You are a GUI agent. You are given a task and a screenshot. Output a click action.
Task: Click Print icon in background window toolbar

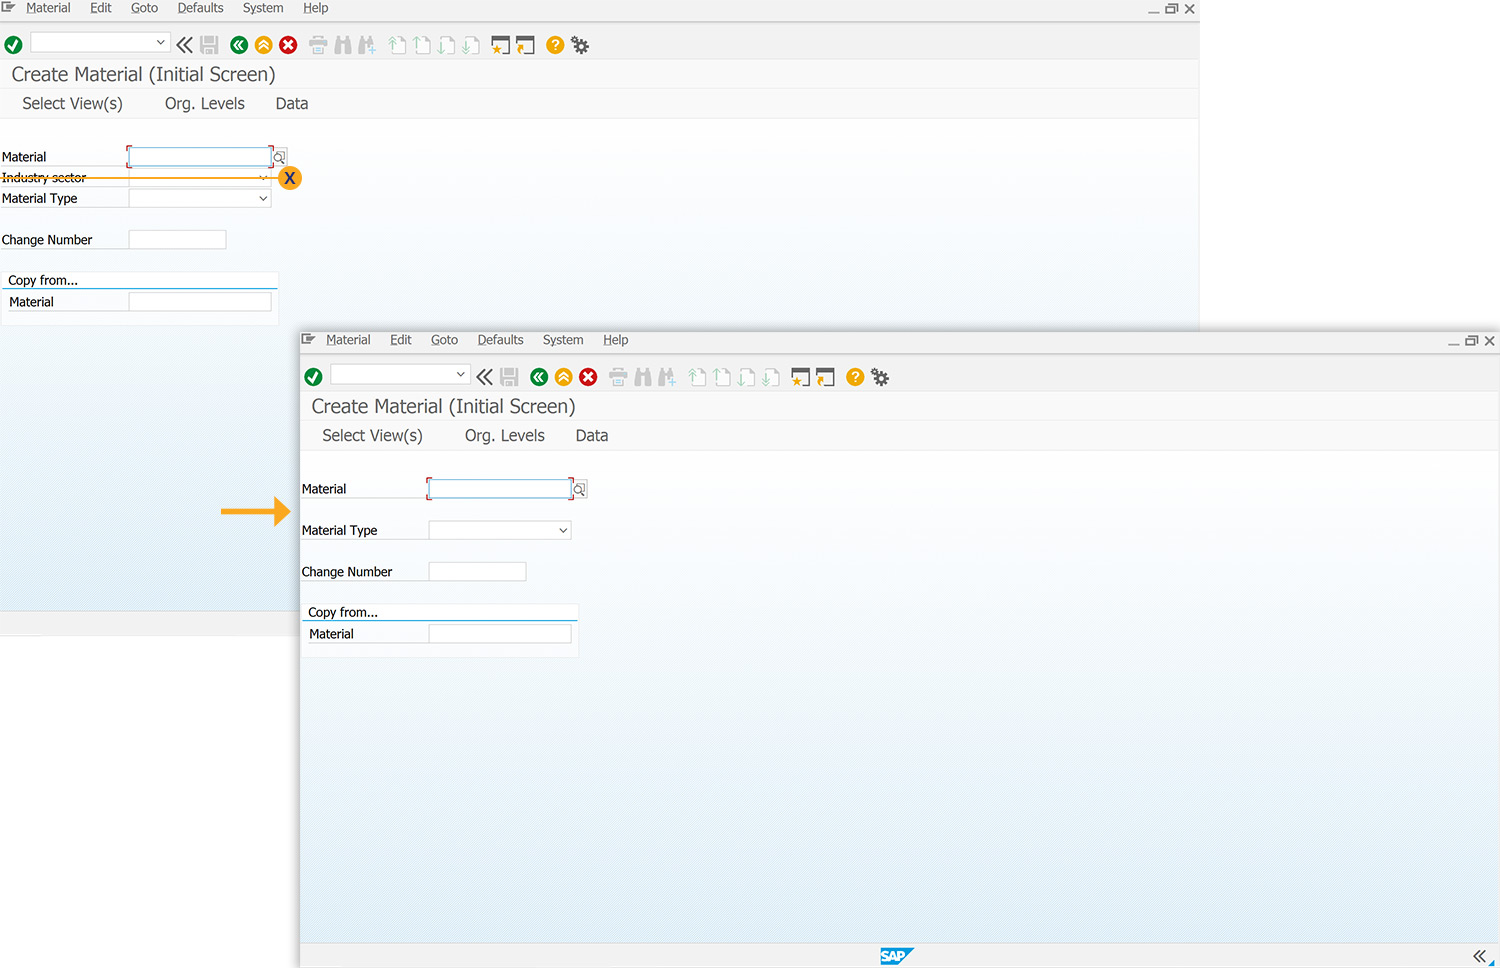click(x=318, y=45)
